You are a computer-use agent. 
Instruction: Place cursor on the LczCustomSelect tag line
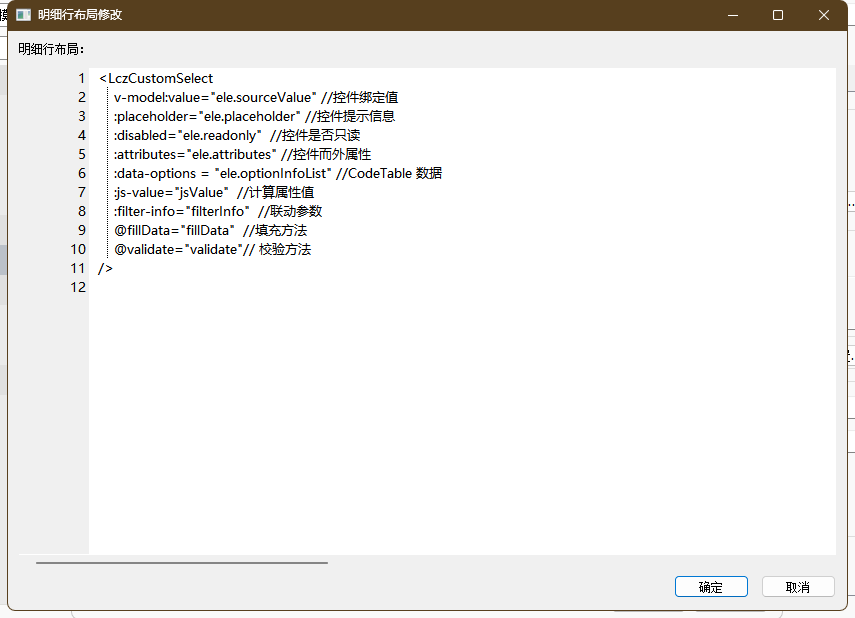pos(156,79)
